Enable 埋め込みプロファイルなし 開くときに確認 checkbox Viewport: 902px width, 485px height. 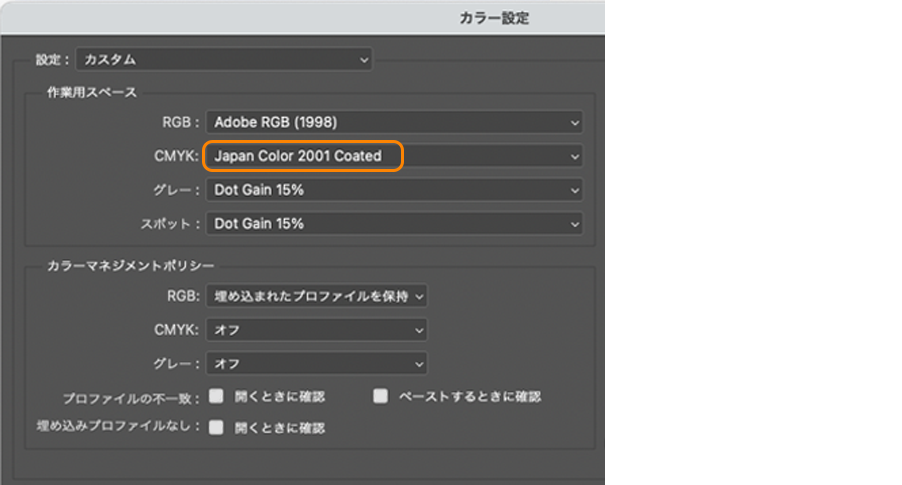(216, 427)
